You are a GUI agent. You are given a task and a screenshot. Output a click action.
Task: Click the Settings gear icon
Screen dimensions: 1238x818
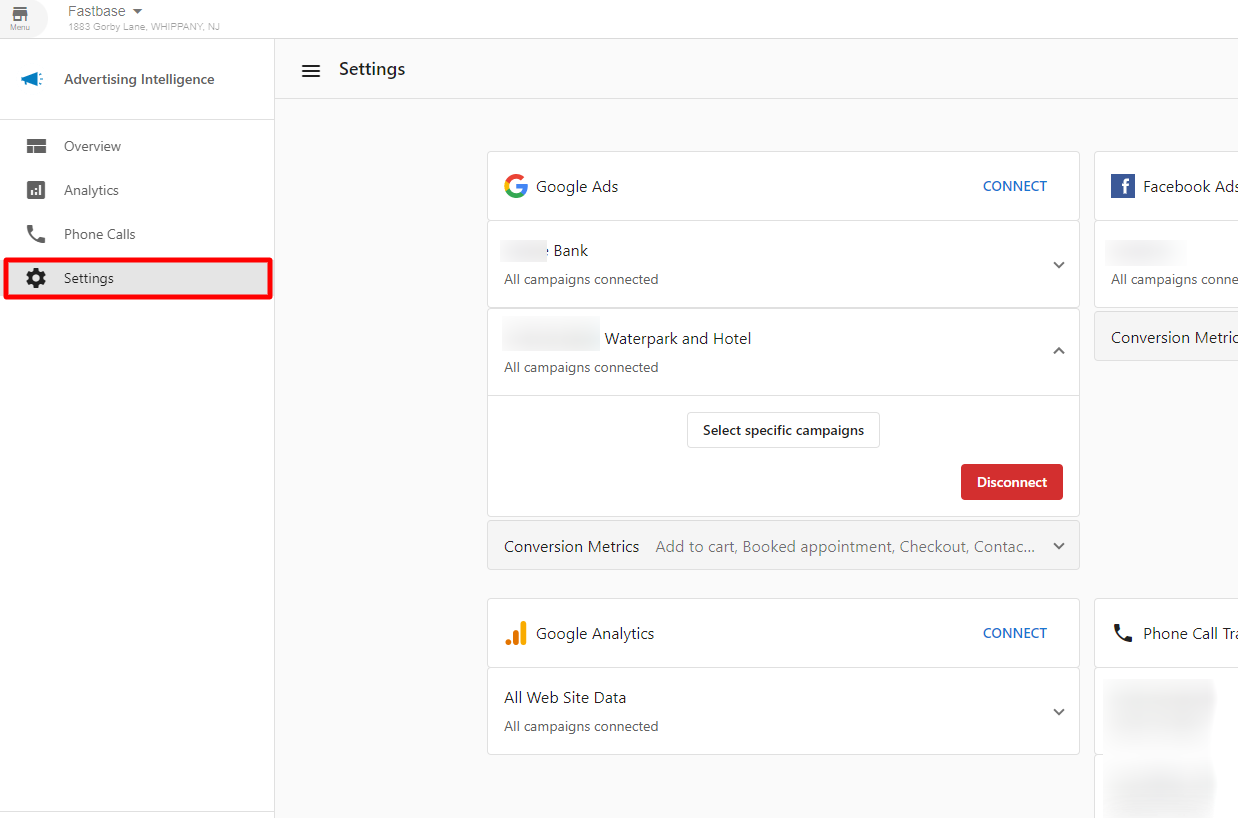[x=37, y=278]
